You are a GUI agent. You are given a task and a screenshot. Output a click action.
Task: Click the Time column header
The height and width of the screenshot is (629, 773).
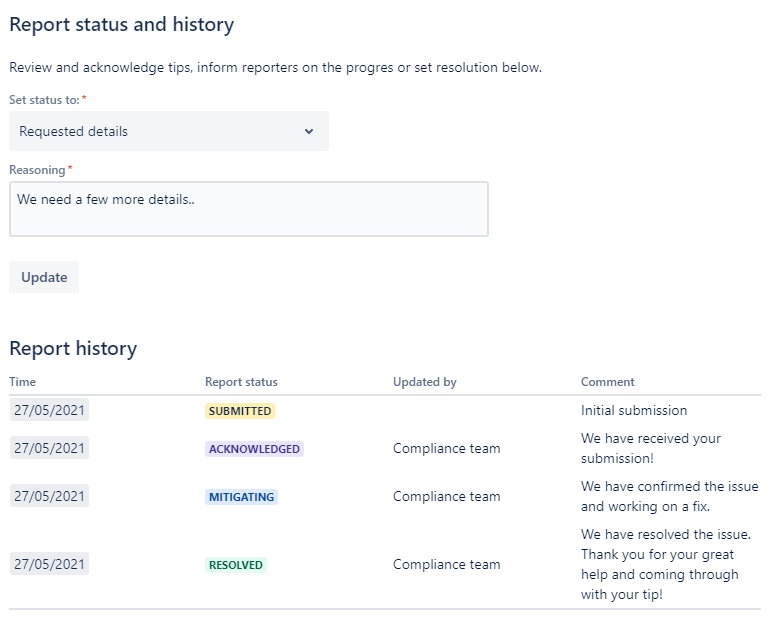23,382
